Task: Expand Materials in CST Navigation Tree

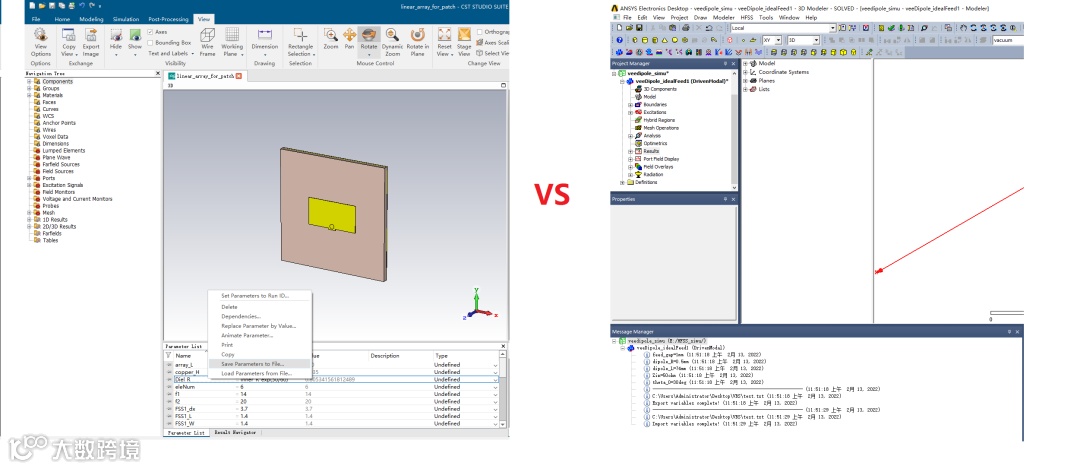Action: click(30, 95)
